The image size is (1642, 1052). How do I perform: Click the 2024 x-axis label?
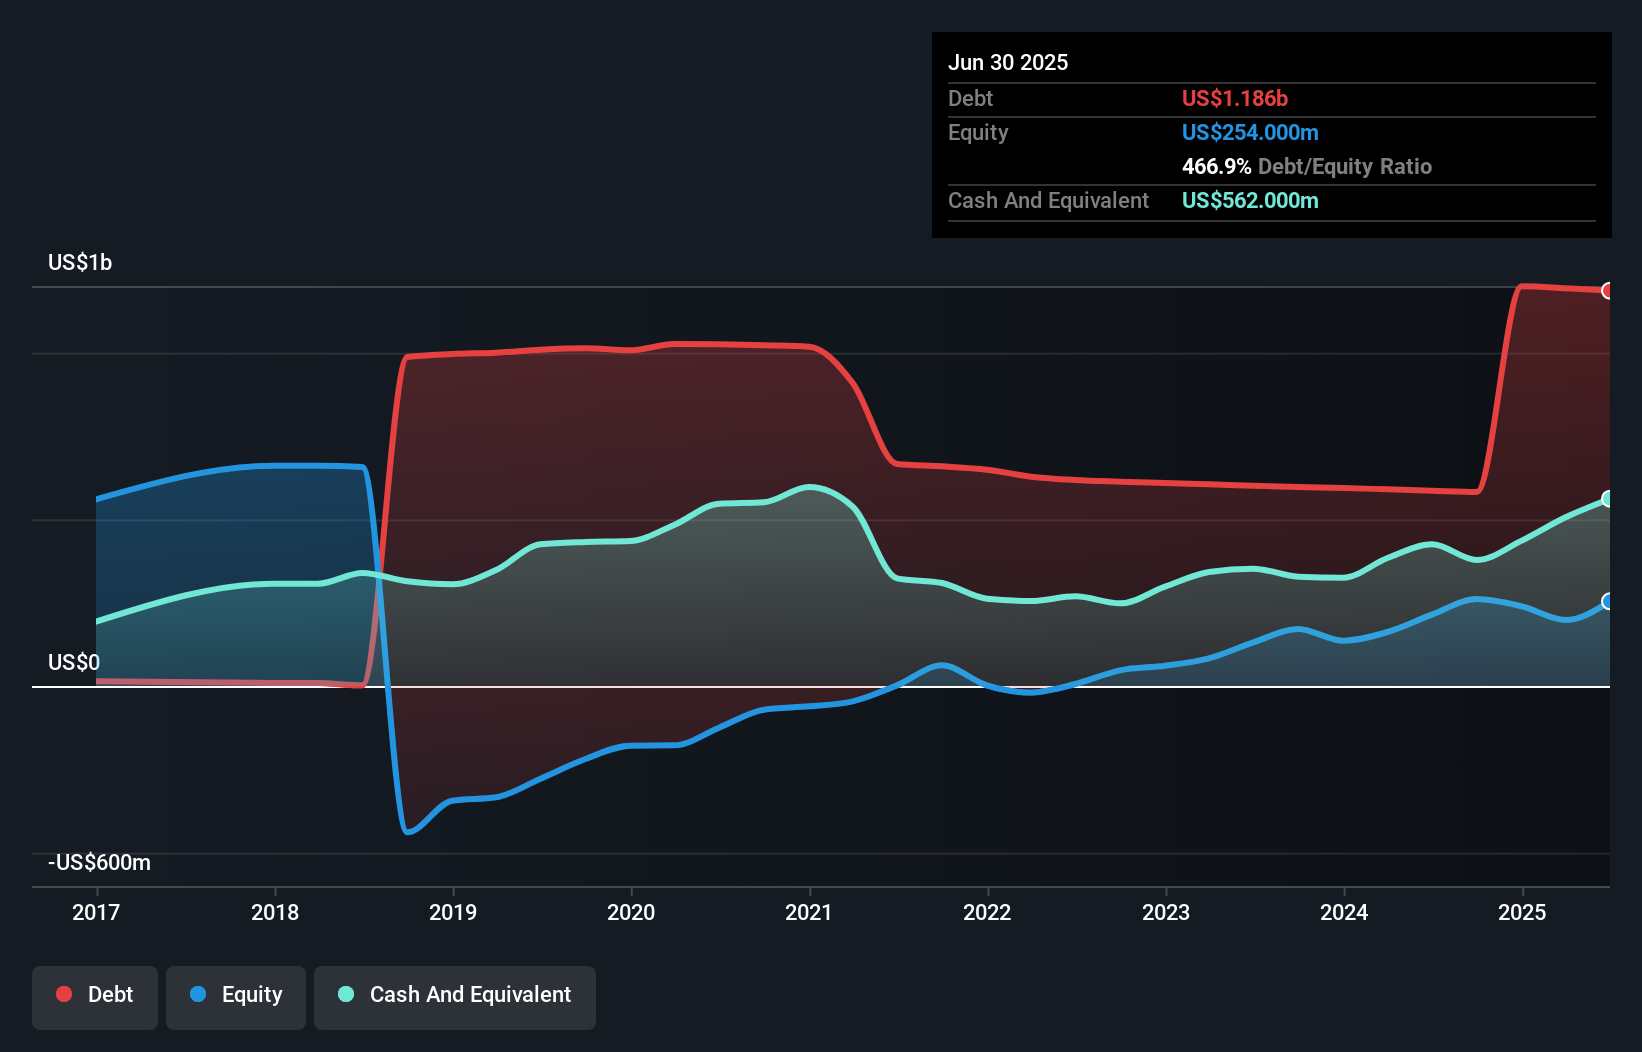click(x=1344, y=912)
